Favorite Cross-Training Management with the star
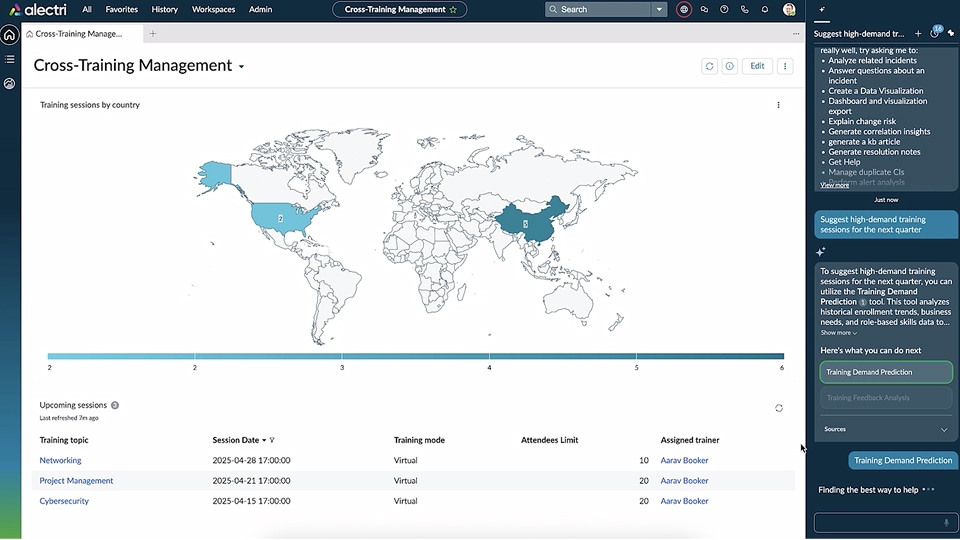This screenshot has width=960, height=540. 453,9
